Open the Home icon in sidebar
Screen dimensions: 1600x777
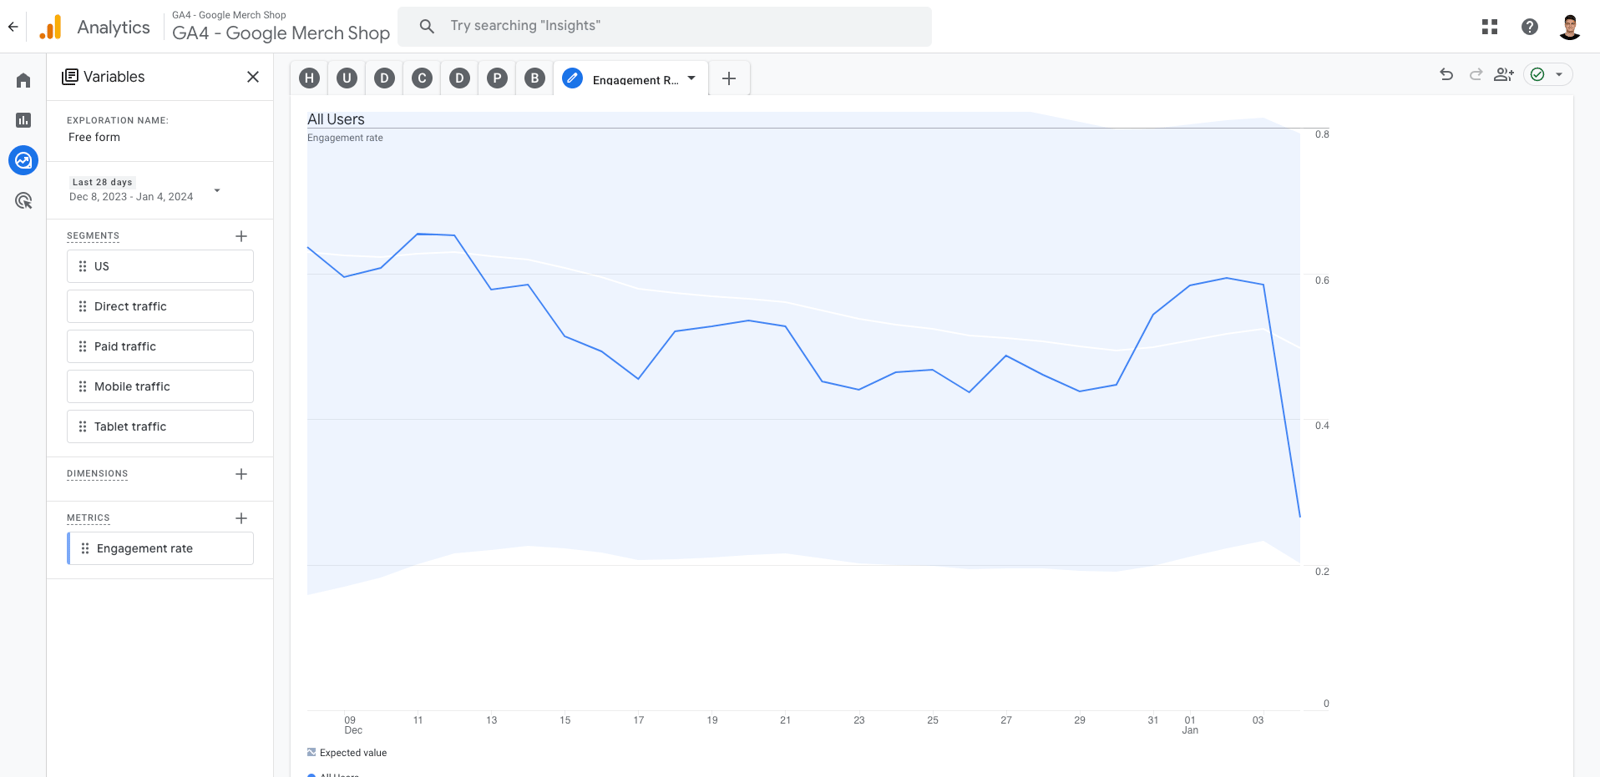click(23, 81)
